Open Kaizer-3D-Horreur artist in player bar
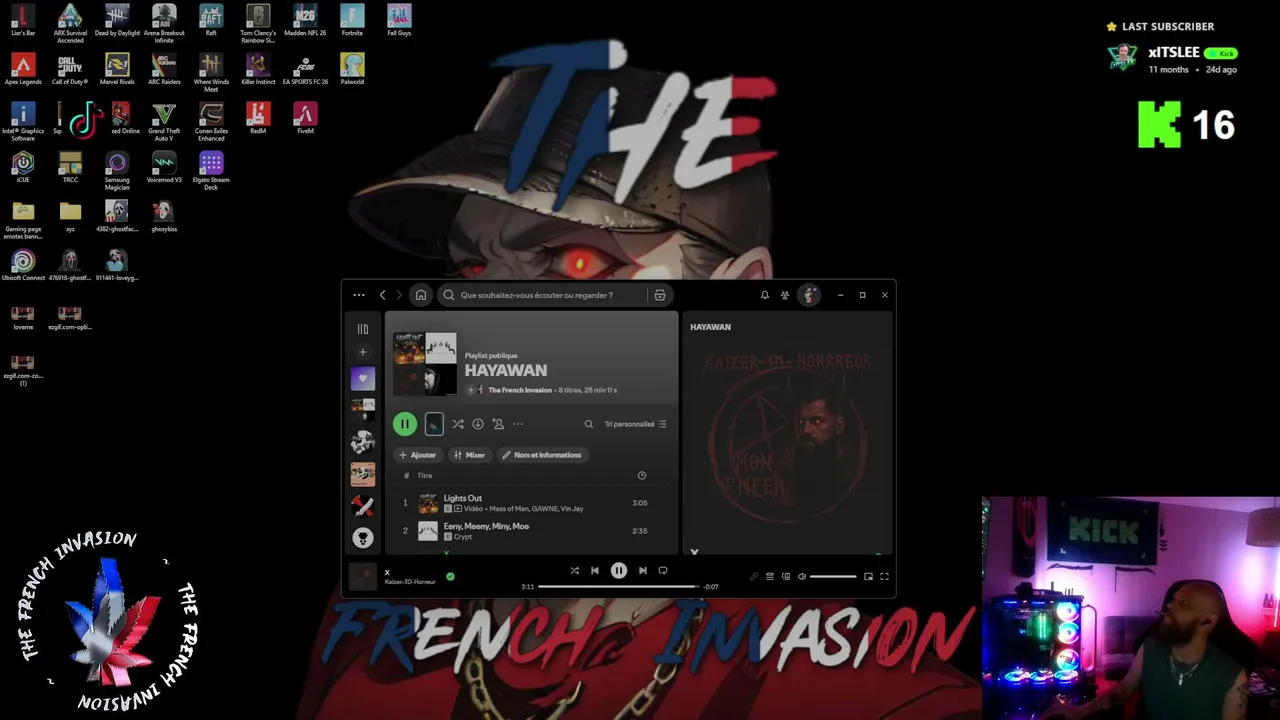 [410, 582]
